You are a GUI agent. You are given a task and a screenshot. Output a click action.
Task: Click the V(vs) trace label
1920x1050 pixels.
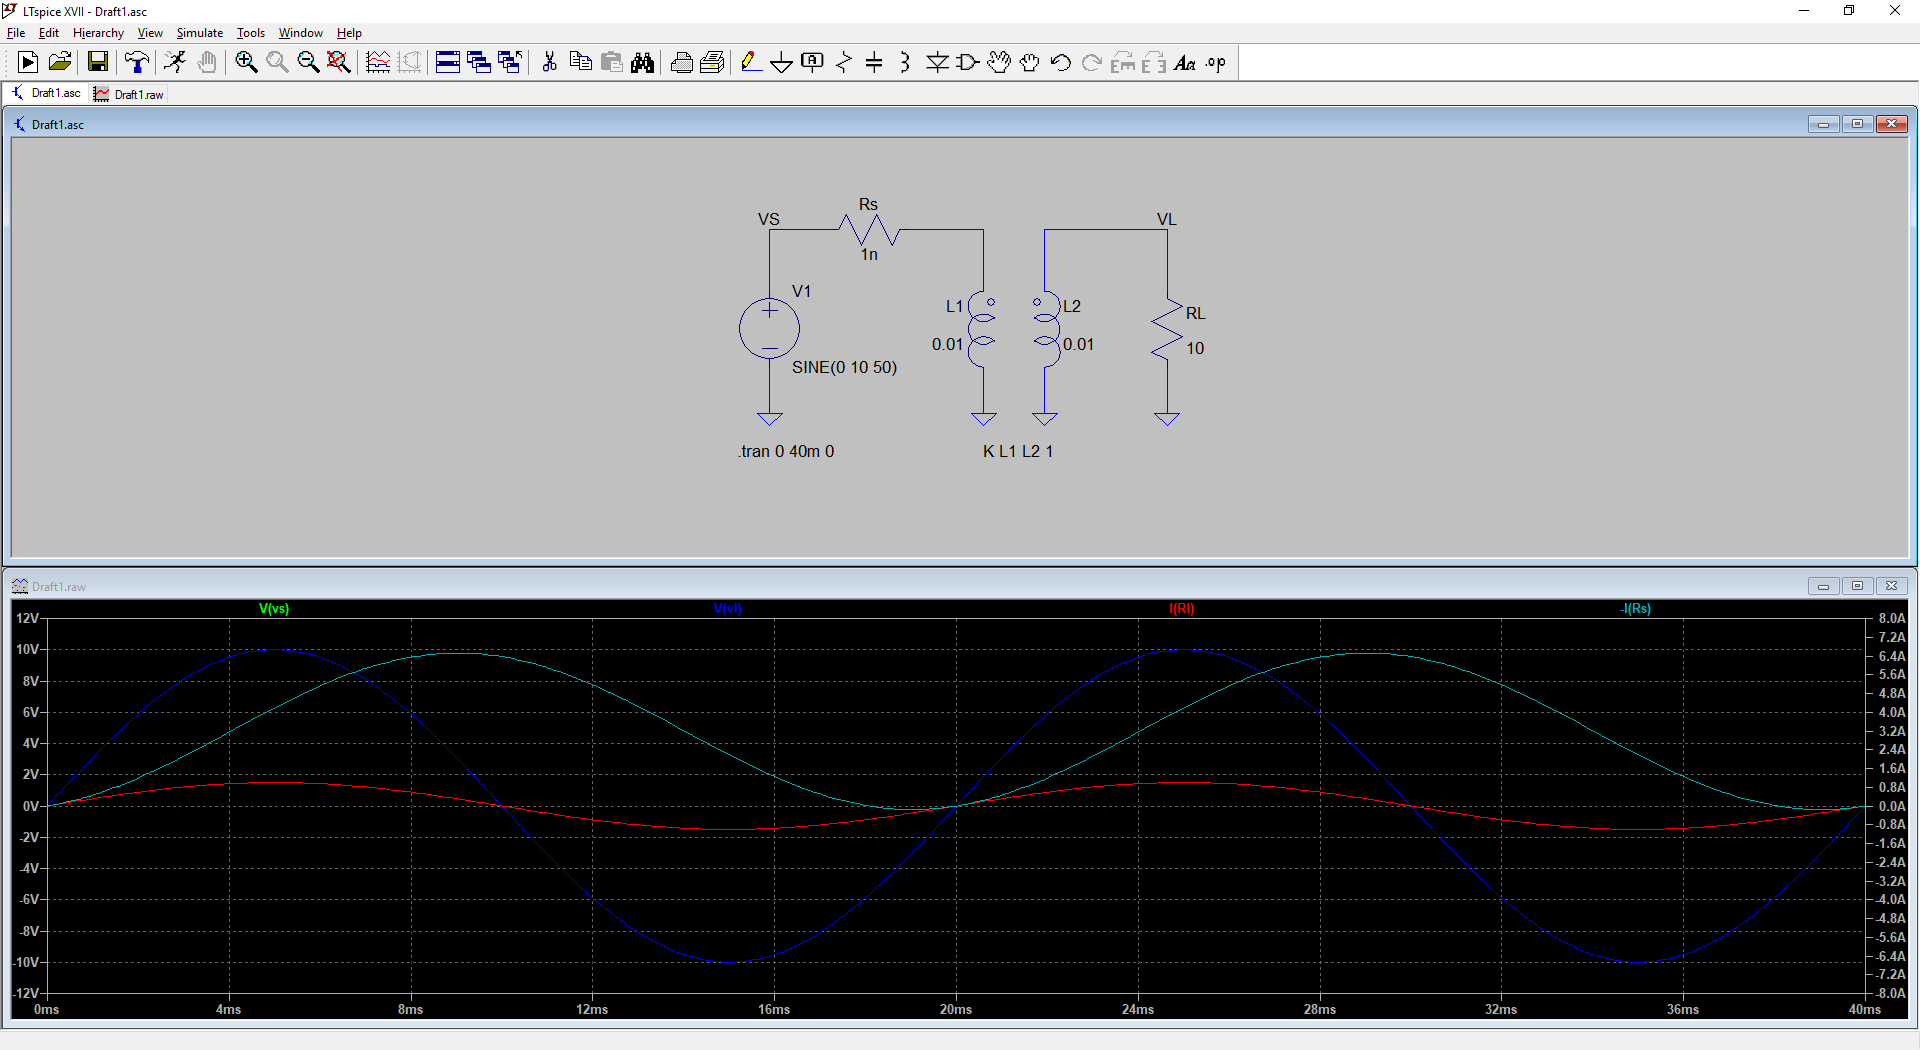[x=273, y=609]
